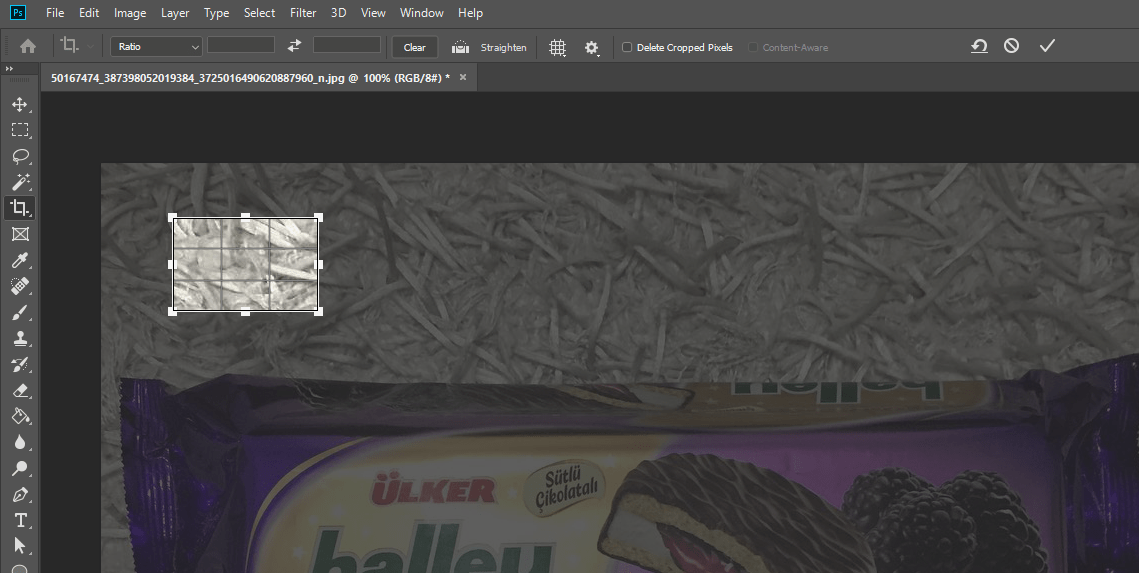
Task: Open the Select menu
Action: 259,13
